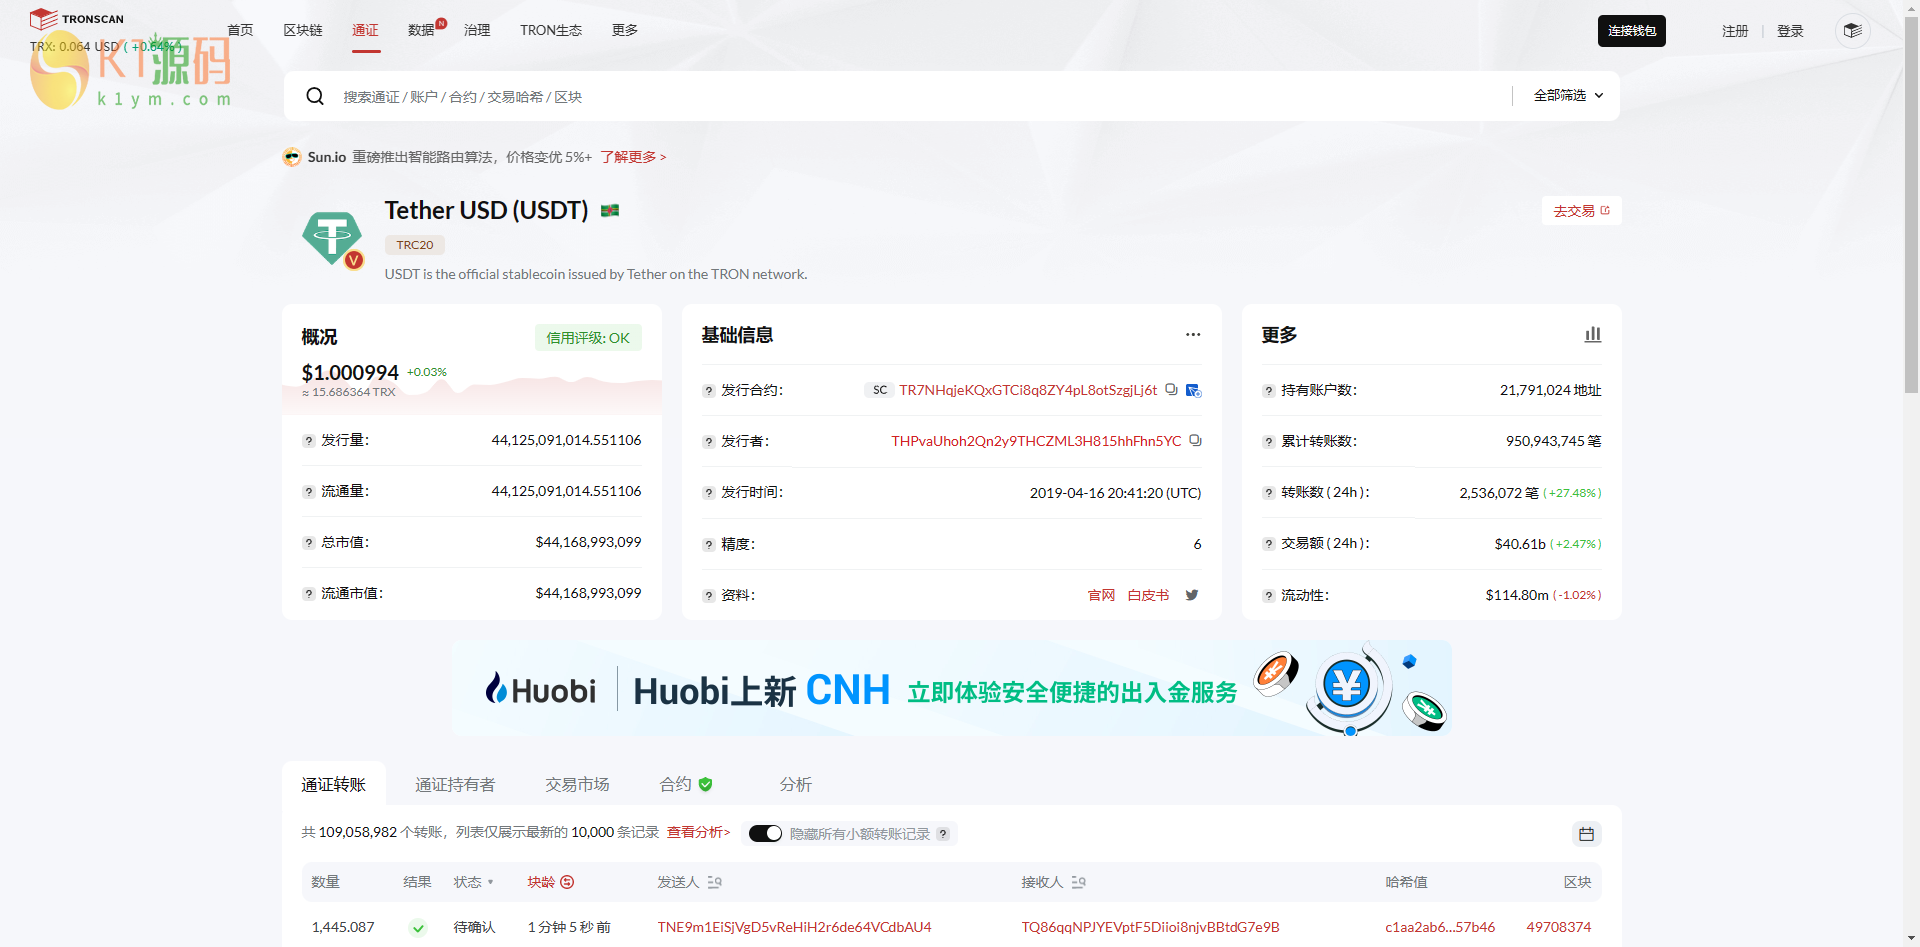Viewport: 1920px width, 947px height.
Task: Open the 治理 navigation menu
Action: click(477, 30)
